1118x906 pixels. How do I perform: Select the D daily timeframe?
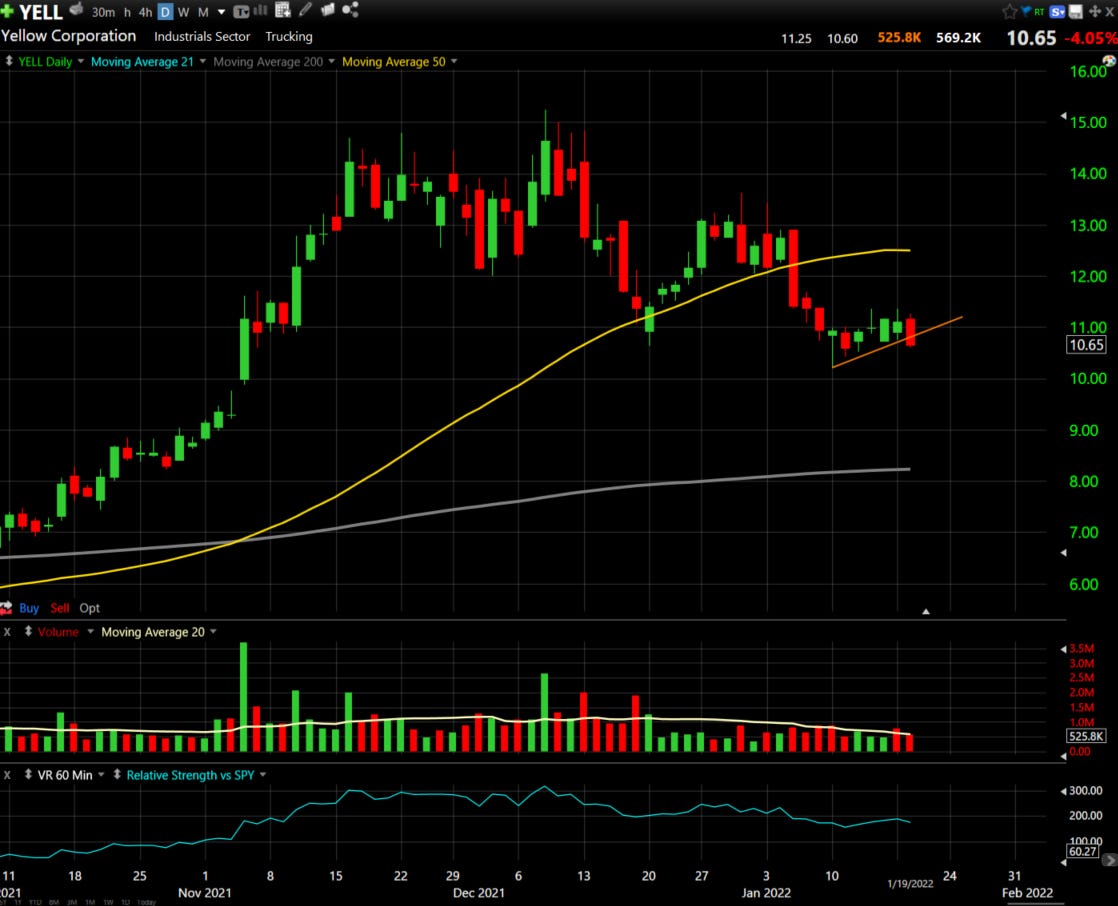[x=165, y=12]
